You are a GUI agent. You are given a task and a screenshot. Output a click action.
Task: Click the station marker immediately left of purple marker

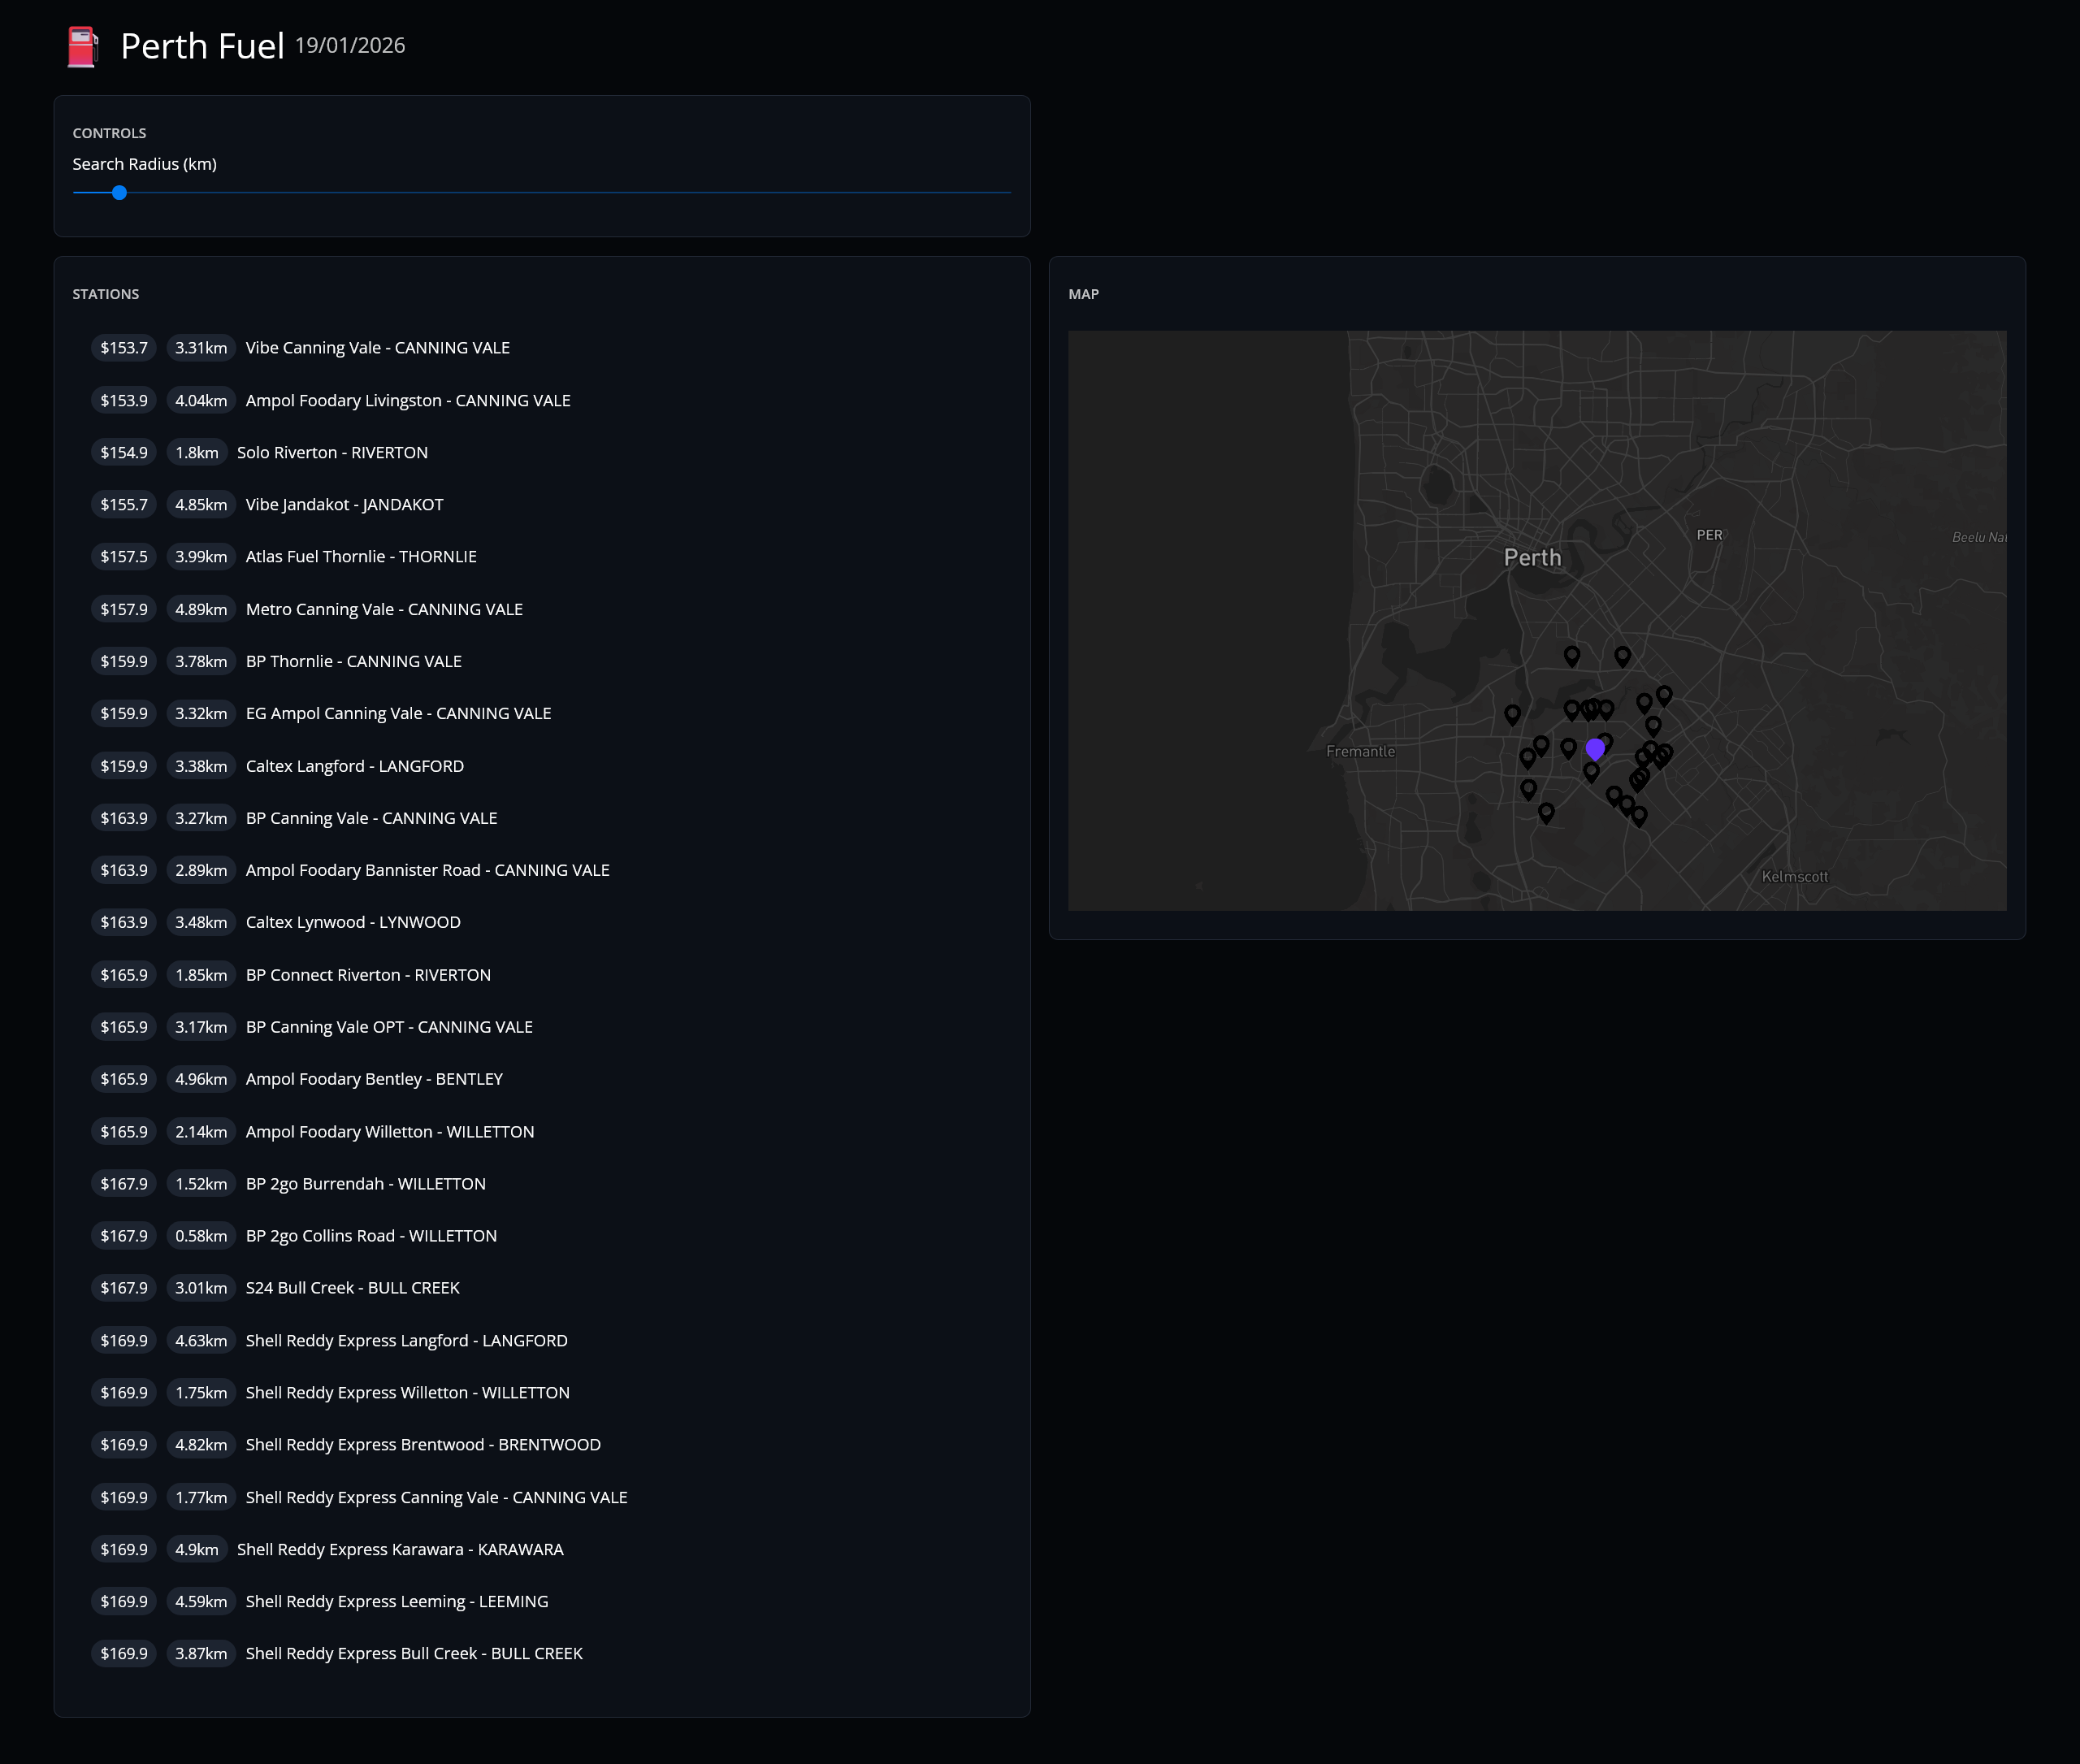1568,747
